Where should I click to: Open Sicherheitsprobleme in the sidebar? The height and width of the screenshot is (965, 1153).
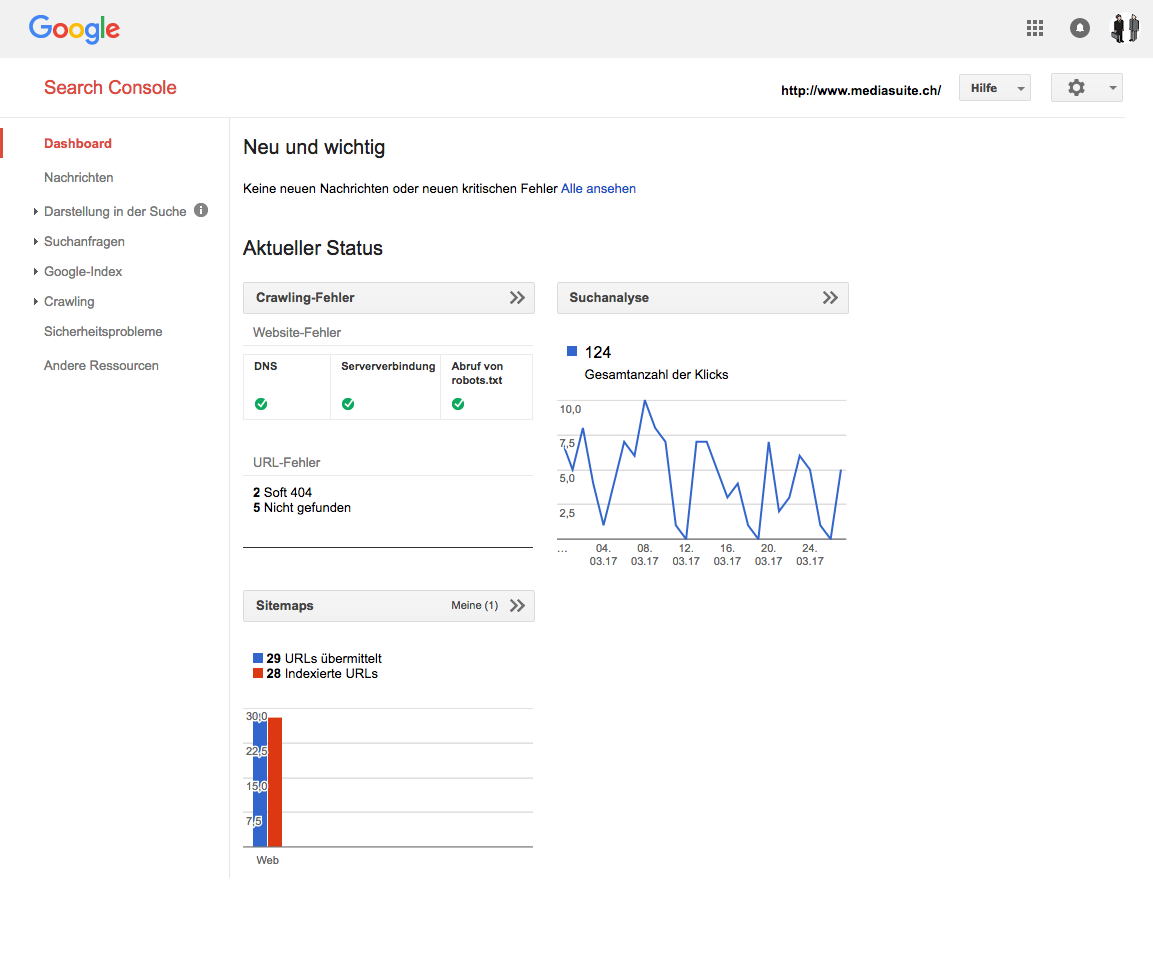pyautogui.click(x=103, y=332)
